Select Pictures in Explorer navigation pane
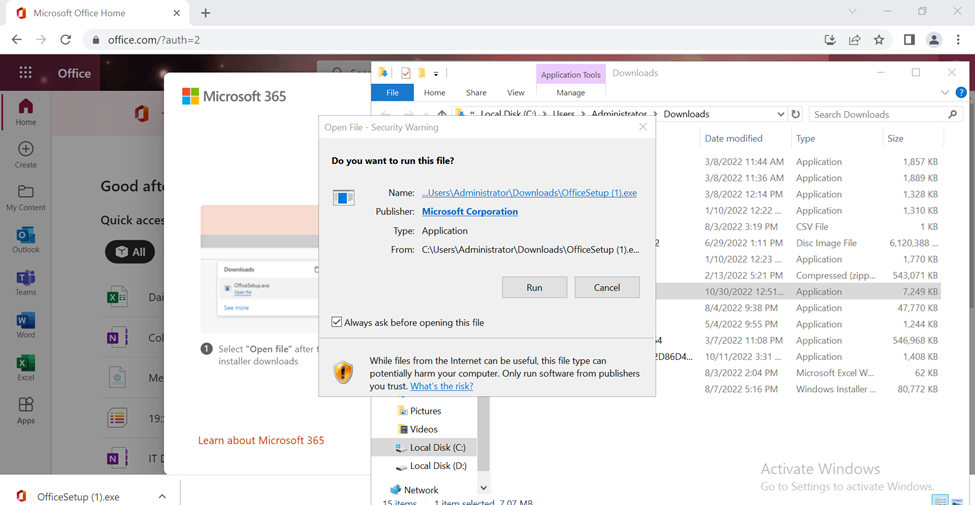This screenshot has width=975, height=505. [425, 411]
